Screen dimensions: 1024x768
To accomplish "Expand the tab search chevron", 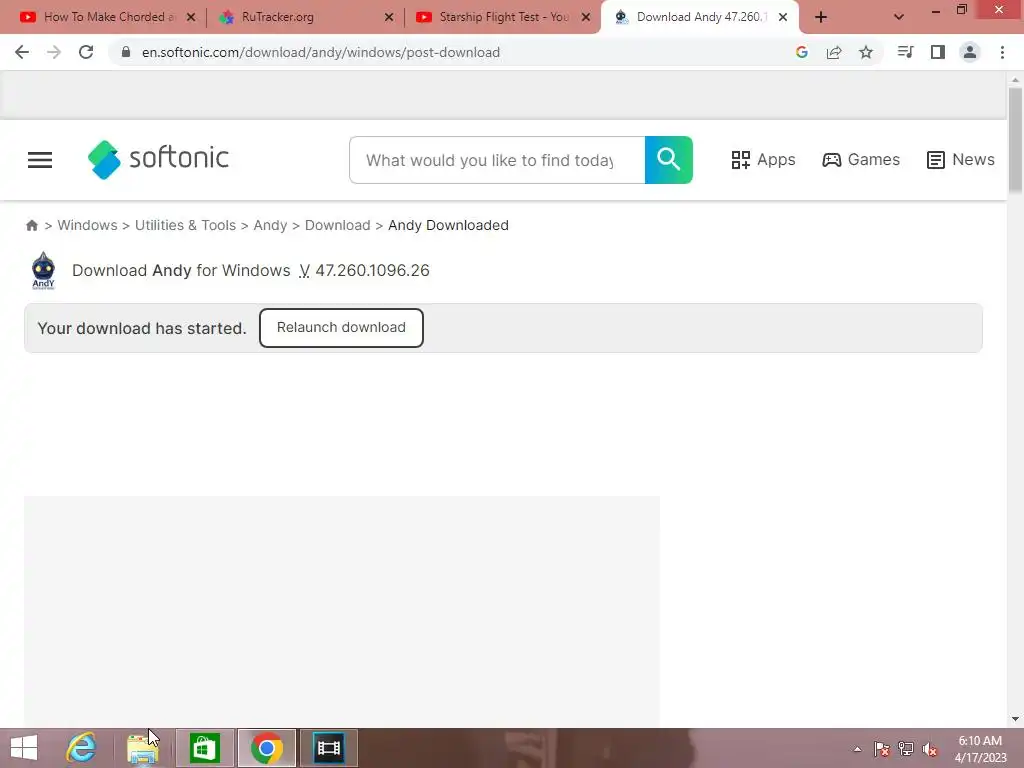I will click(899, 17).
